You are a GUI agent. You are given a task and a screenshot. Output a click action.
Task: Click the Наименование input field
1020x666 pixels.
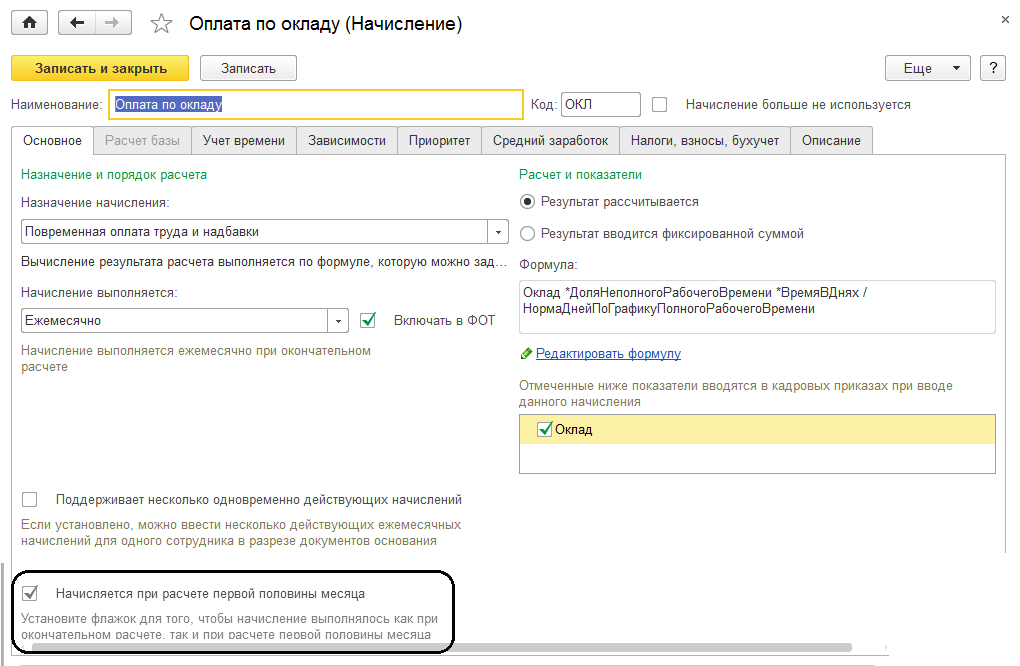pos(316,105)
